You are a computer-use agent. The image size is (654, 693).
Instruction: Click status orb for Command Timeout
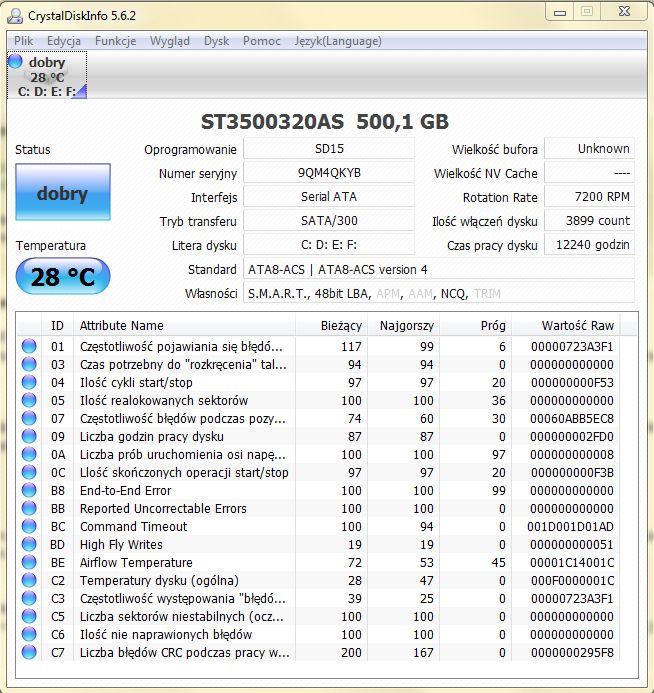29,526
